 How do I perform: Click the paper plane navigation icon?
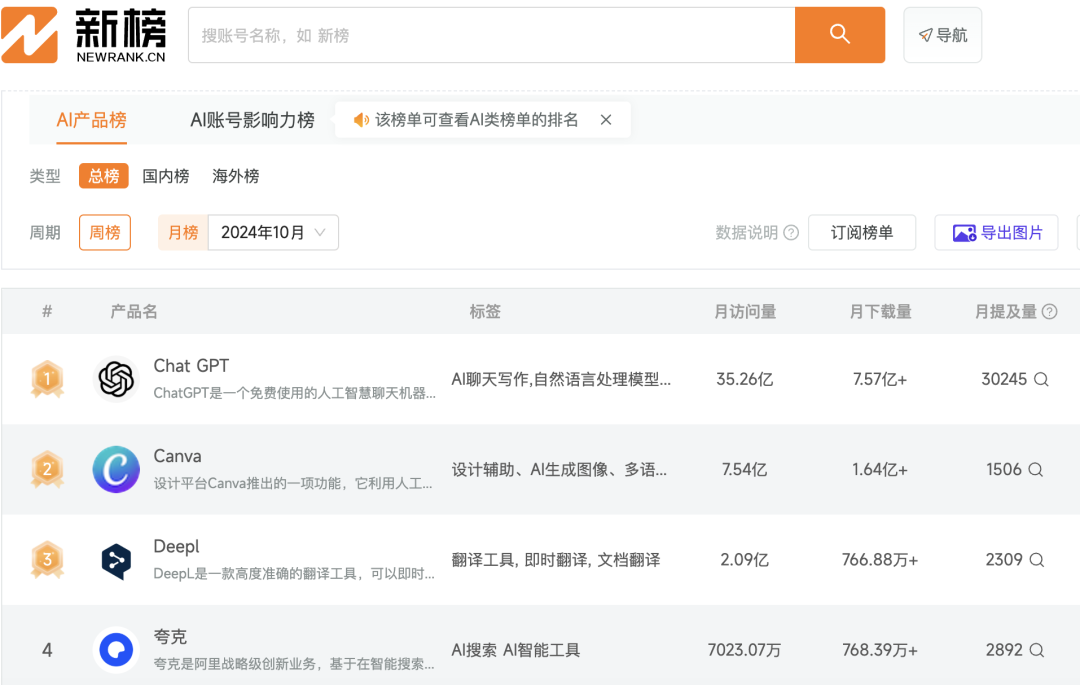click(x=926, y=35)
